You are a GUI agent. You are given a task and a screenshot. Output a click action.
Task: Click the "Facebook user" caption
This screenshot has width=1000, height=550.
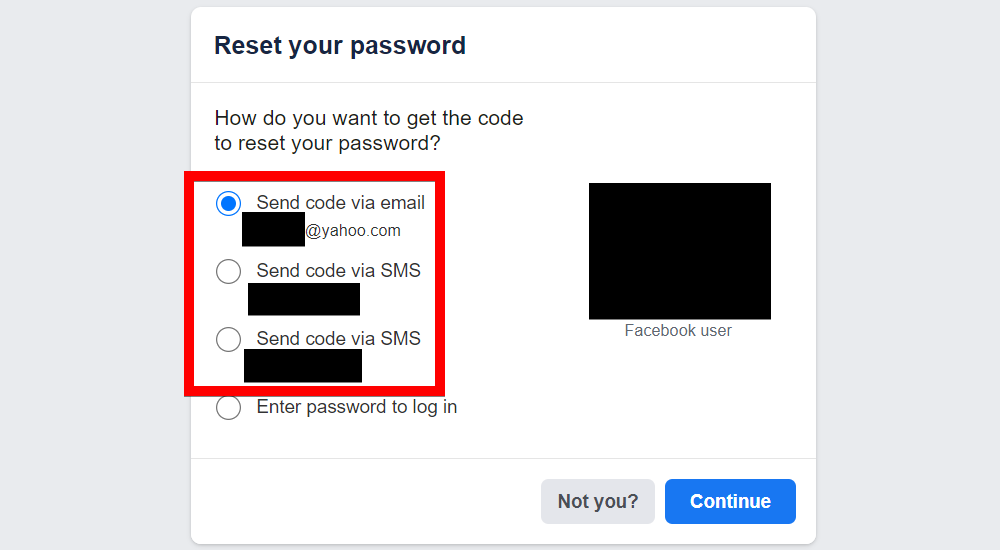click(x=678, y=331)
